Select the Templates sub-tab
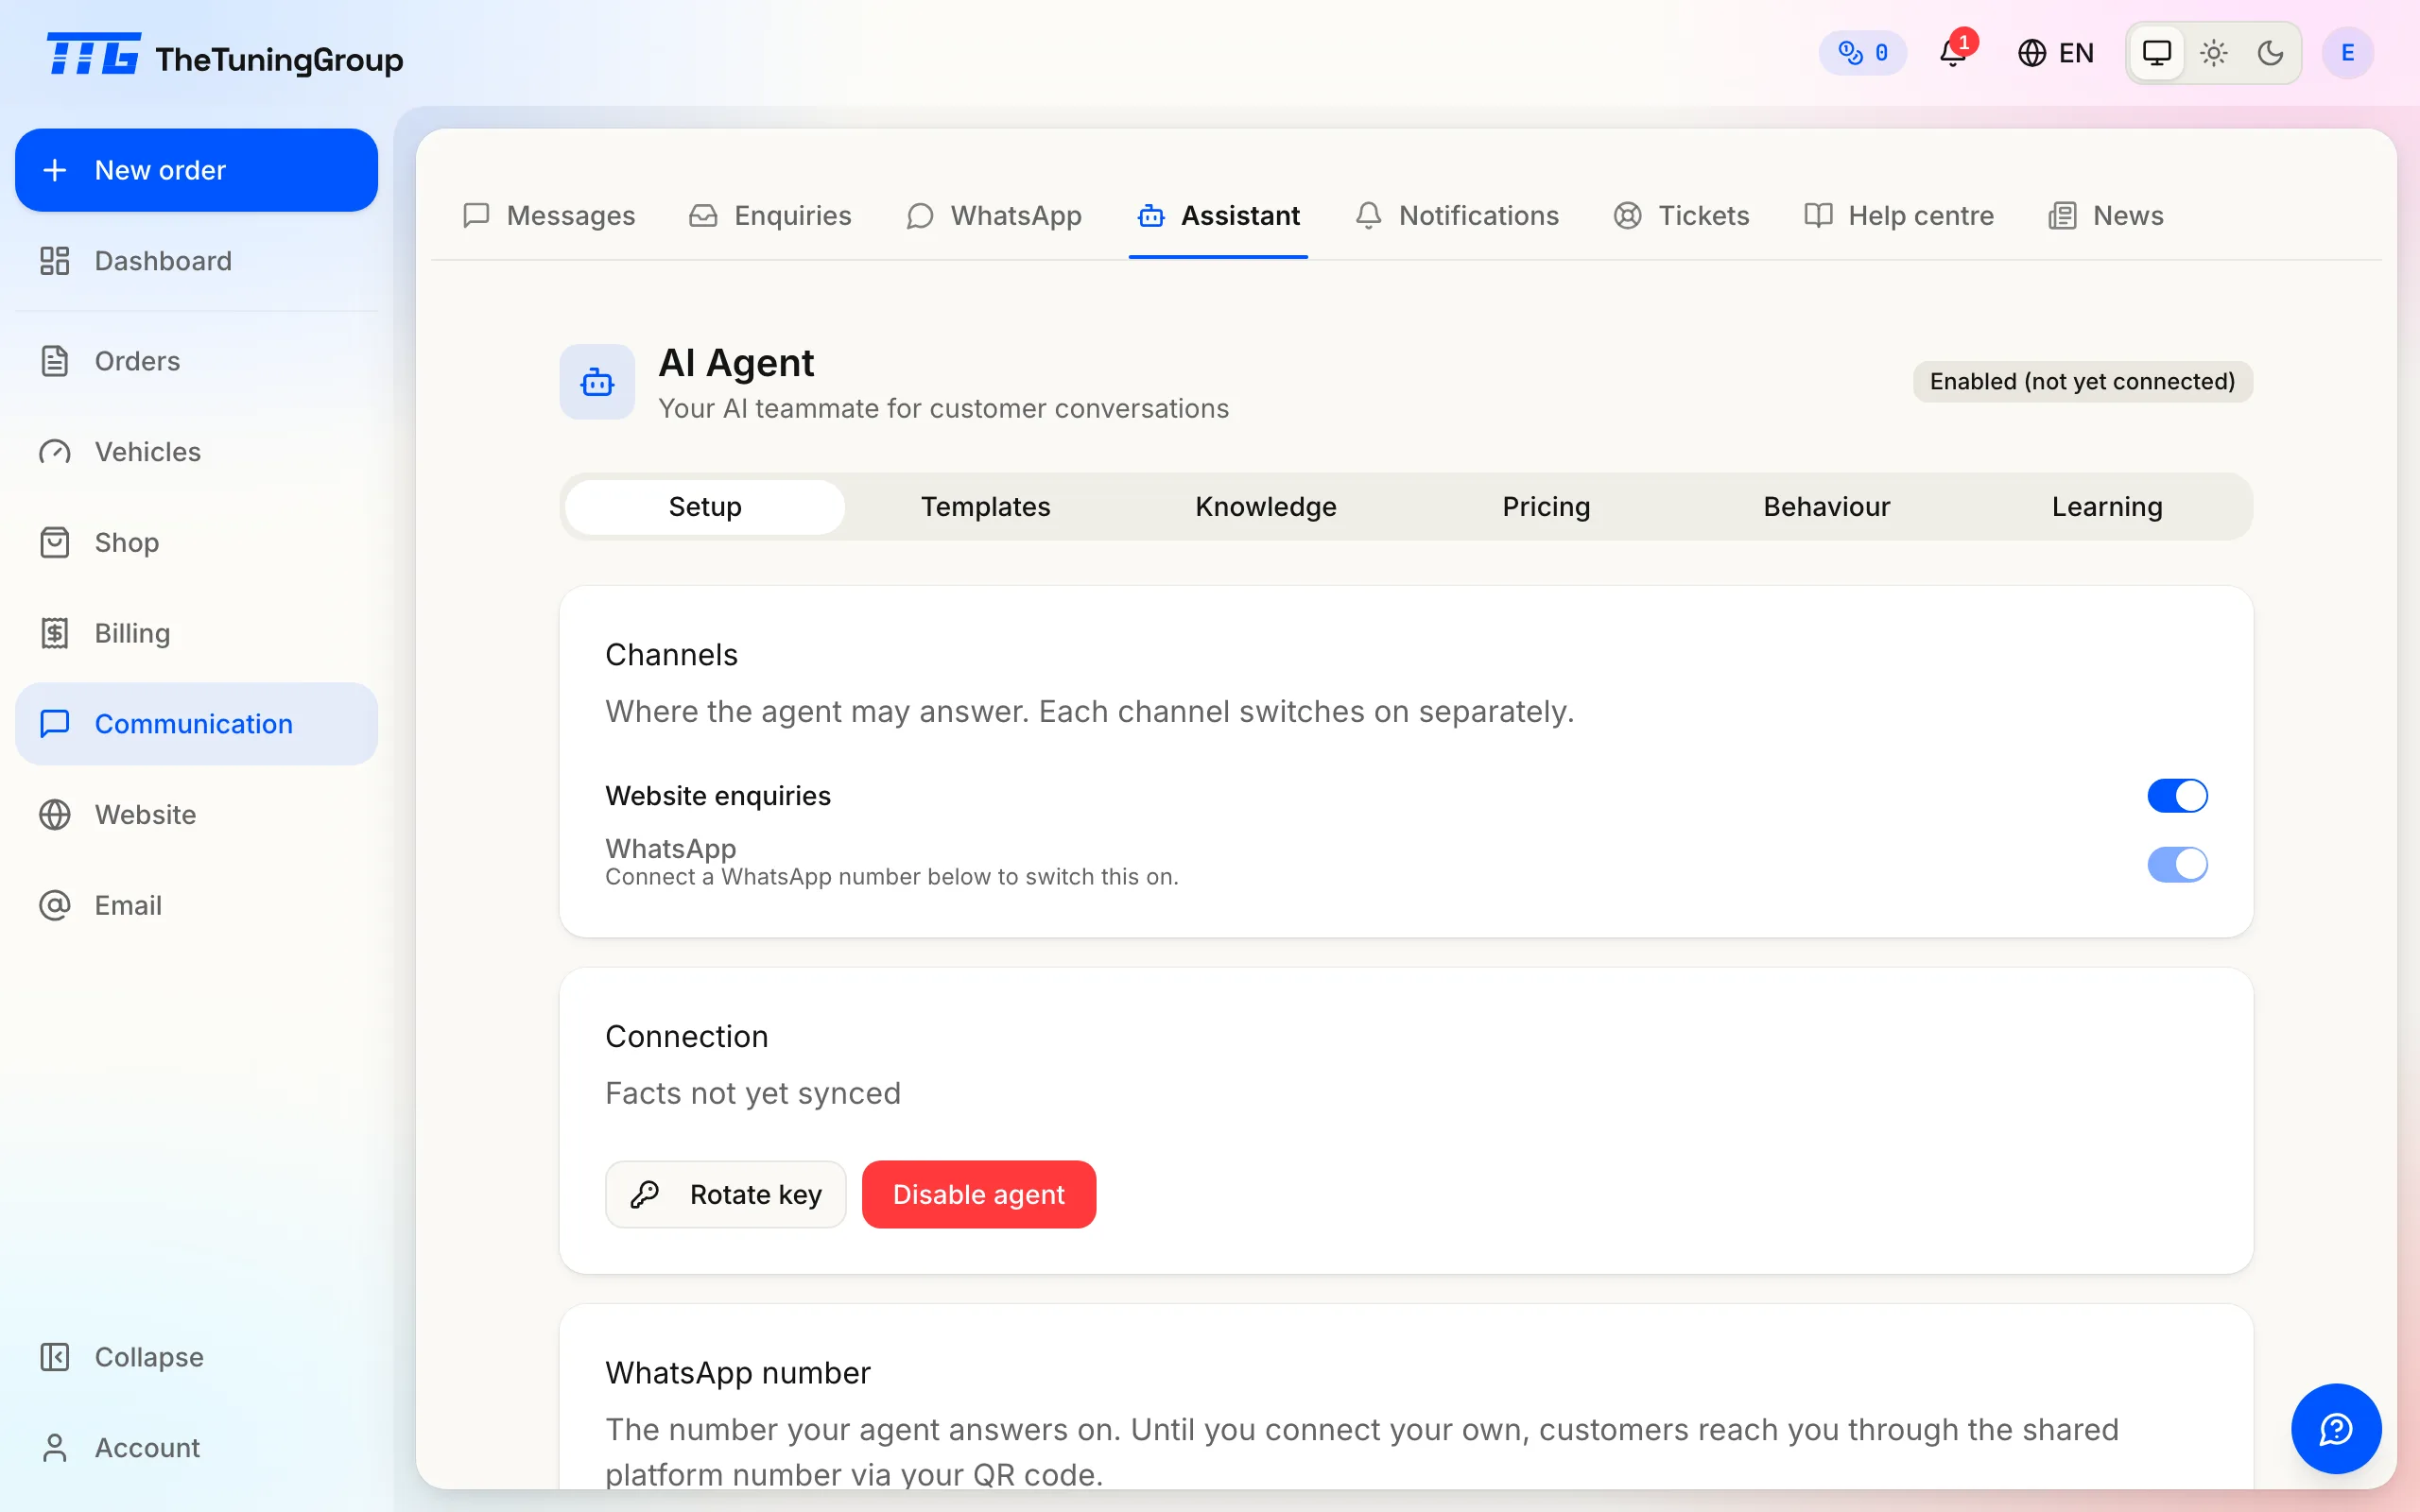Viewport: 2420px width, 1512px height. (986, 507)
